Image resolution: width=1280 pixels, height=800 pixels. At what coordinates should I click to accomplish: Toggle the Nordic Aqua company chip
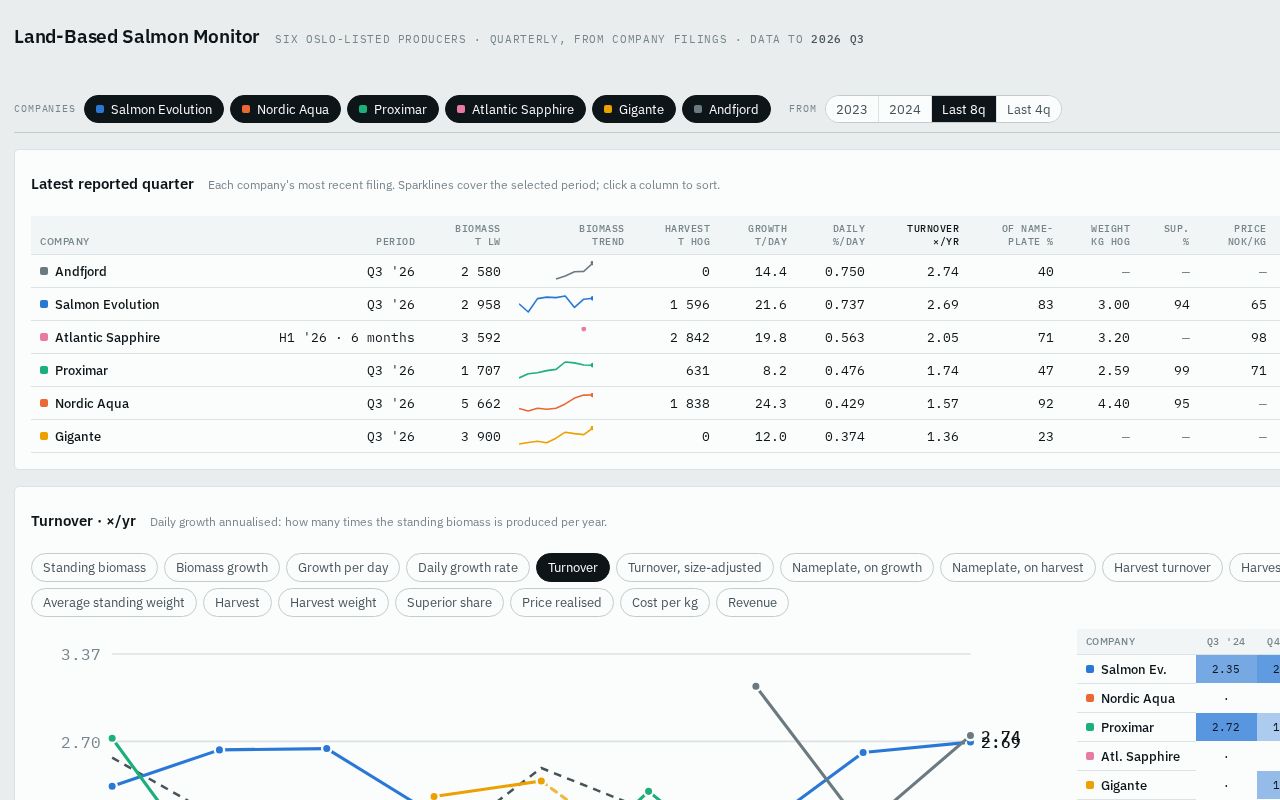[286, 109]
